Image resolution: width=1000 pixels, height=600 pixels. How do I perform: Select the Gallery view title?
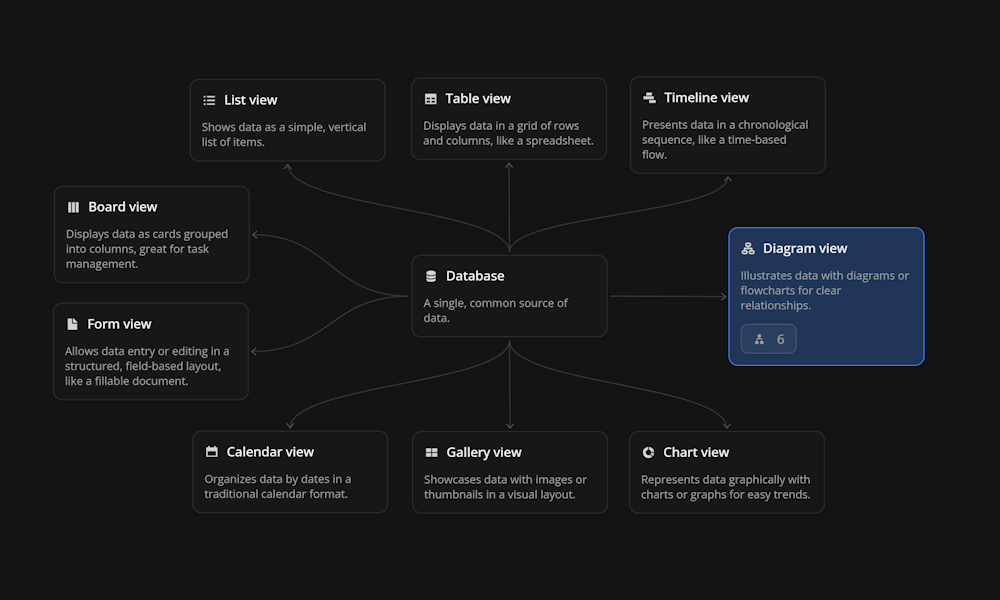pyautogui.click(x=483, y=453)
